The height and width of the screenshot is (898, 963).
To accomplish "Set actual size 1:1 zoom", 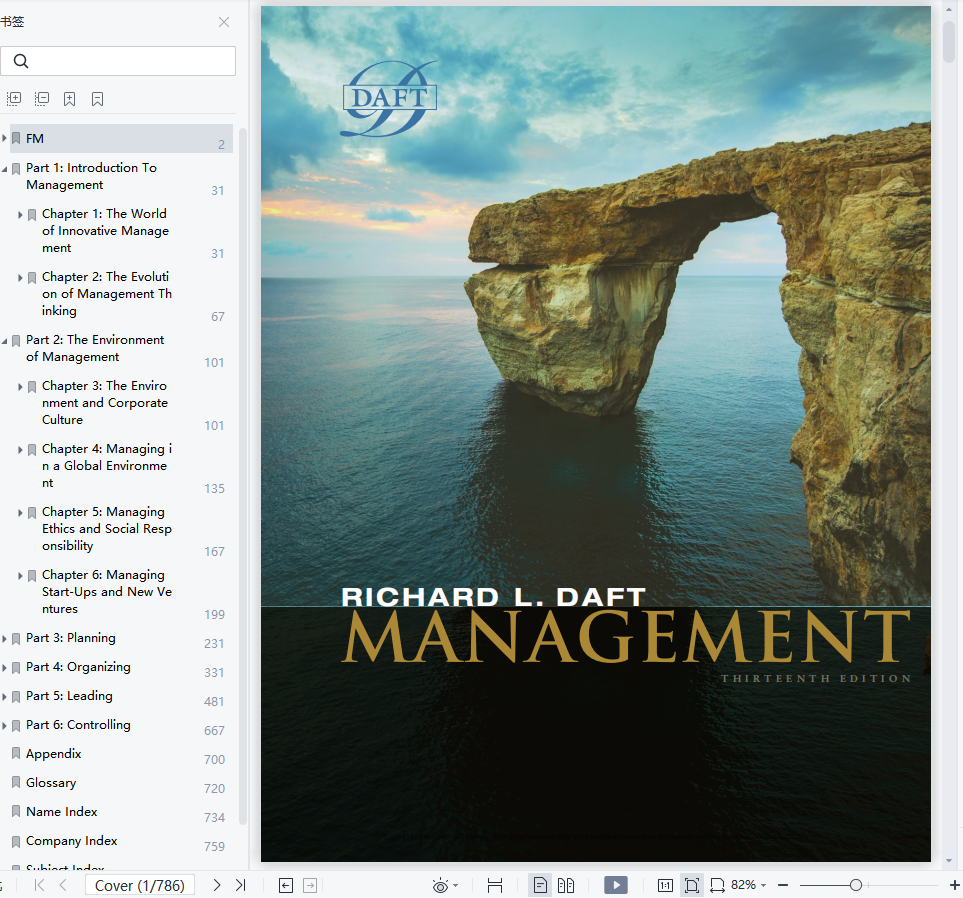I will 665,885.
